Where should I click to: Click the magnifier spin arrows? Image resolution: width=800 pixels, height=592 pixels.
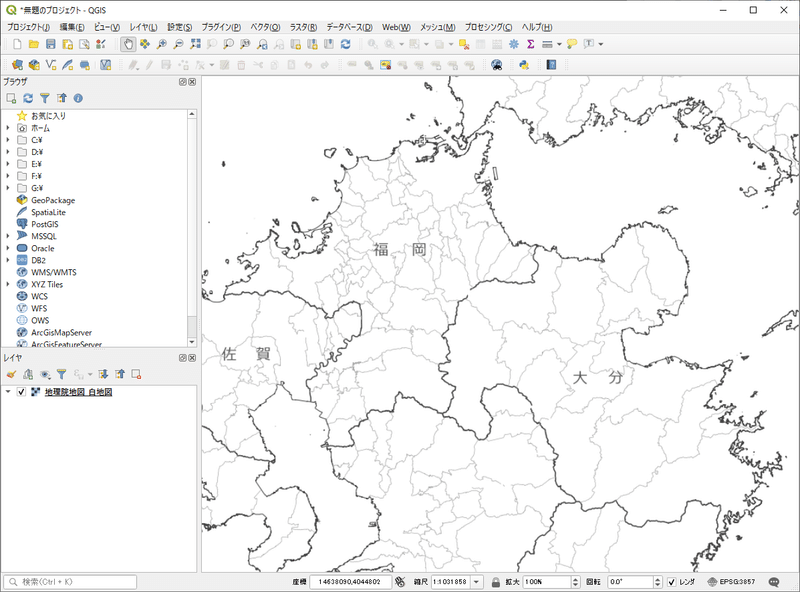576,582
